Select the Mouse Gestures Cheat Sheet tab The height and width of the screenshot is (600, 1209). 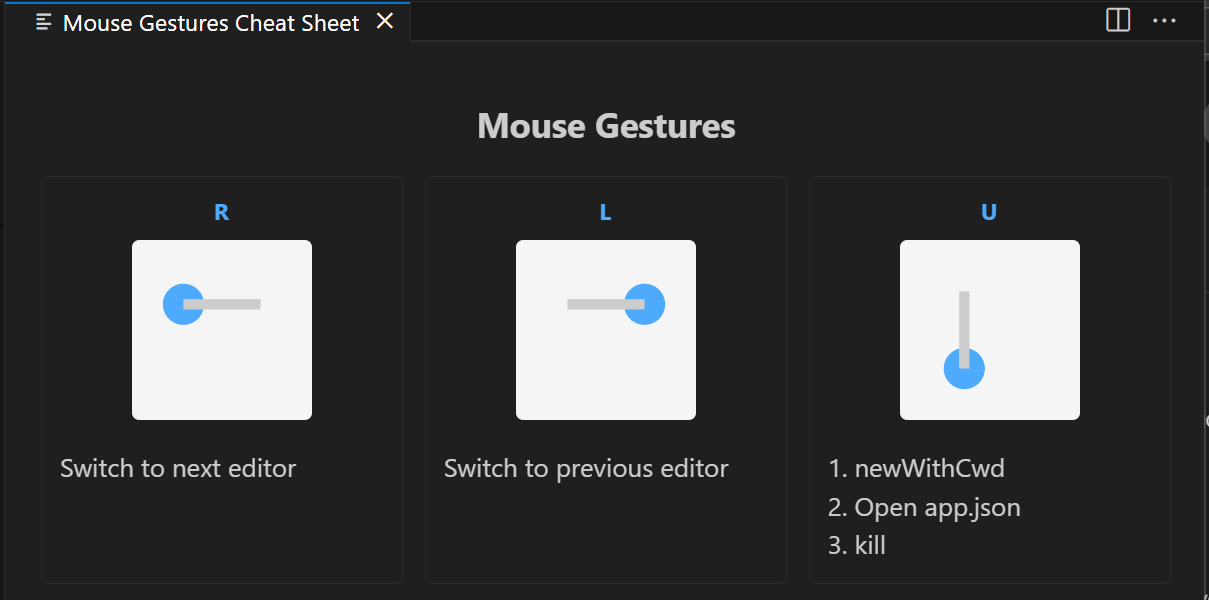[210, 23]
